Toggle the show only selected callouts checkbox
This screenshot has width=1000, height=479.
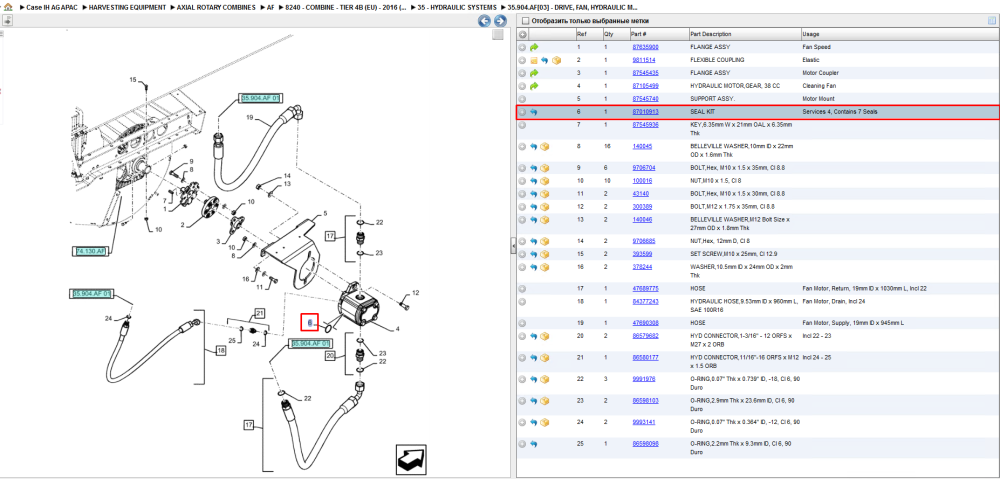[526, 21]
